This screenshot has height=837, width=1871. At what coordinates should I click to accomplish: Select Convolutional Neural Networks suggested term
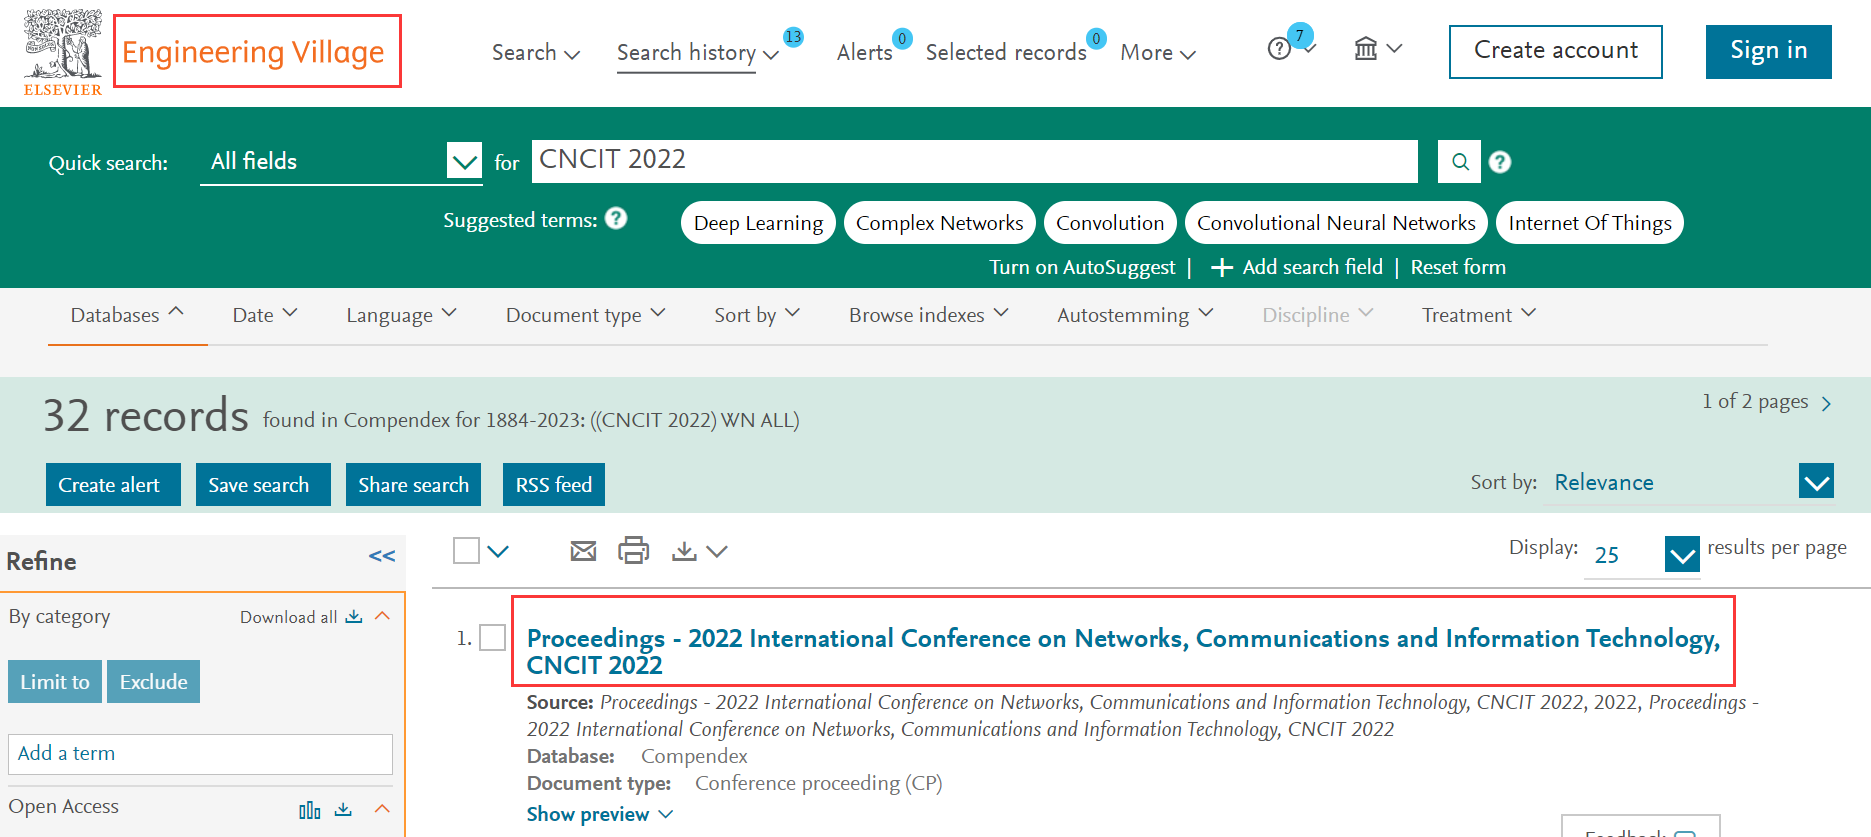1336,222
